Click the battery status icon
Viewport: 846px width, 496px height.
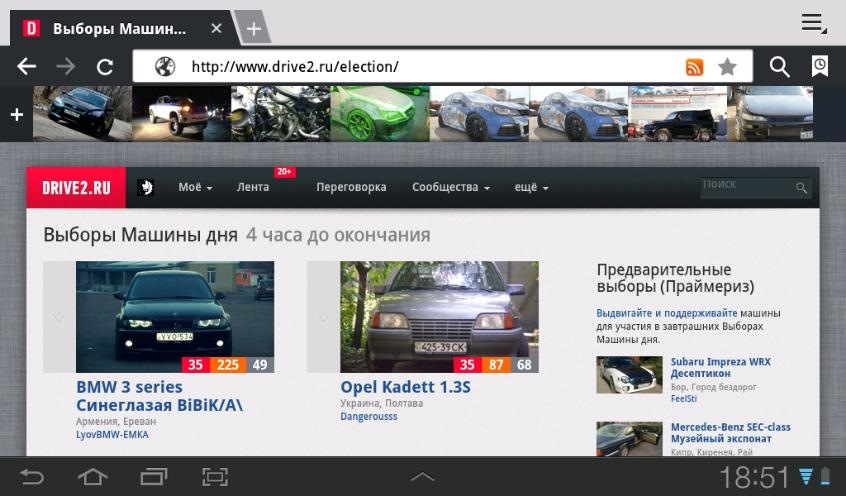(x=825, y=477)
